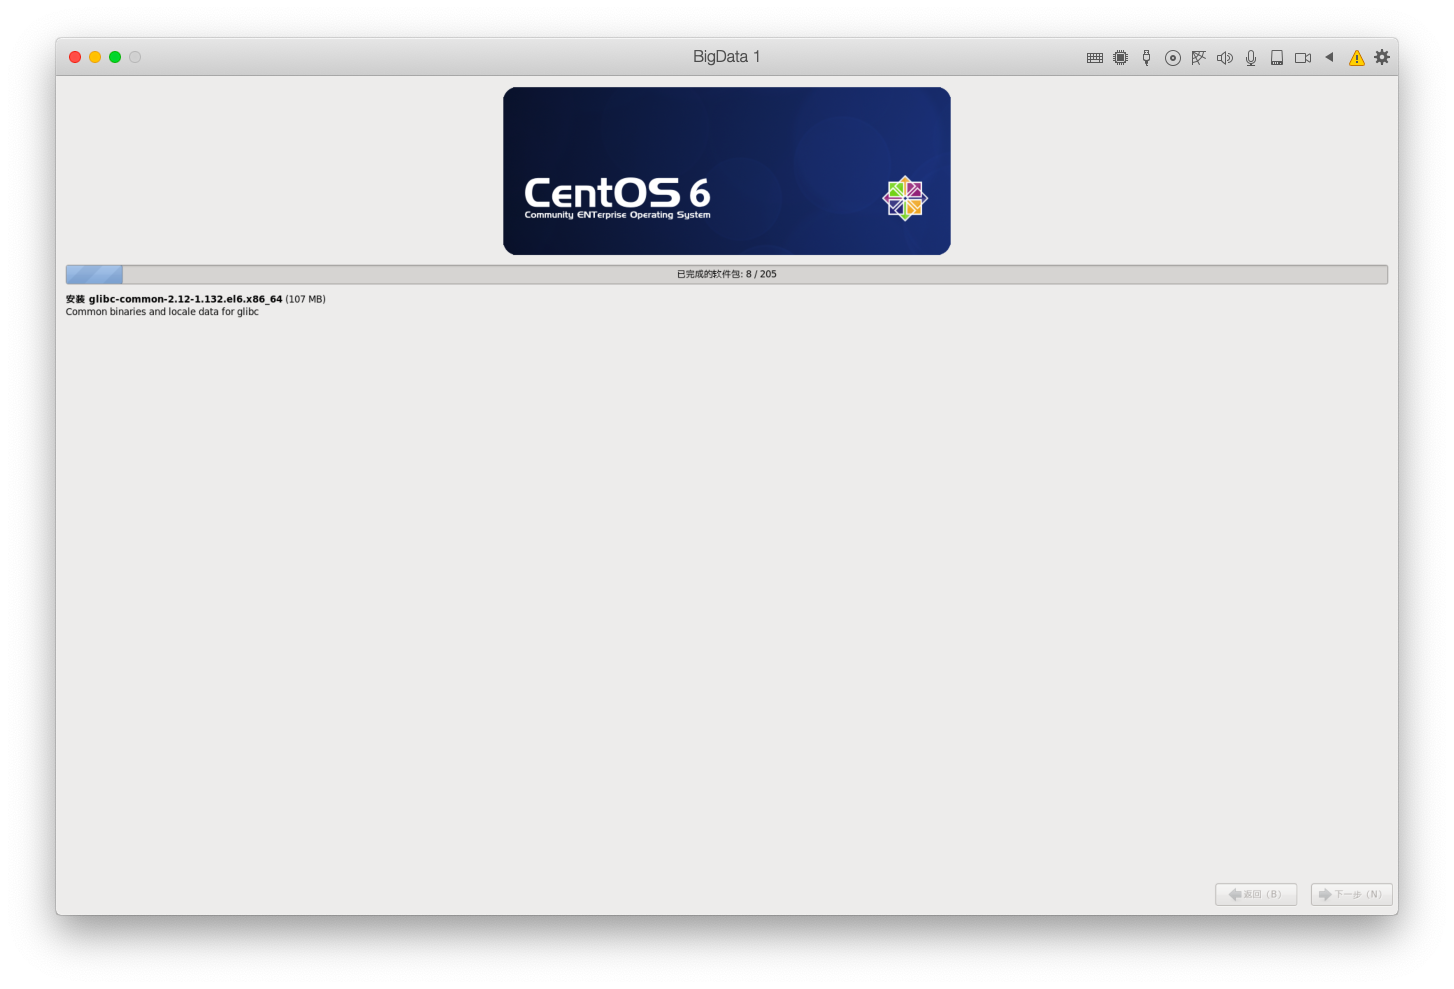Click the 下一步 (N) next button
Viewport: 1454px width, 989px height.
1351,894
